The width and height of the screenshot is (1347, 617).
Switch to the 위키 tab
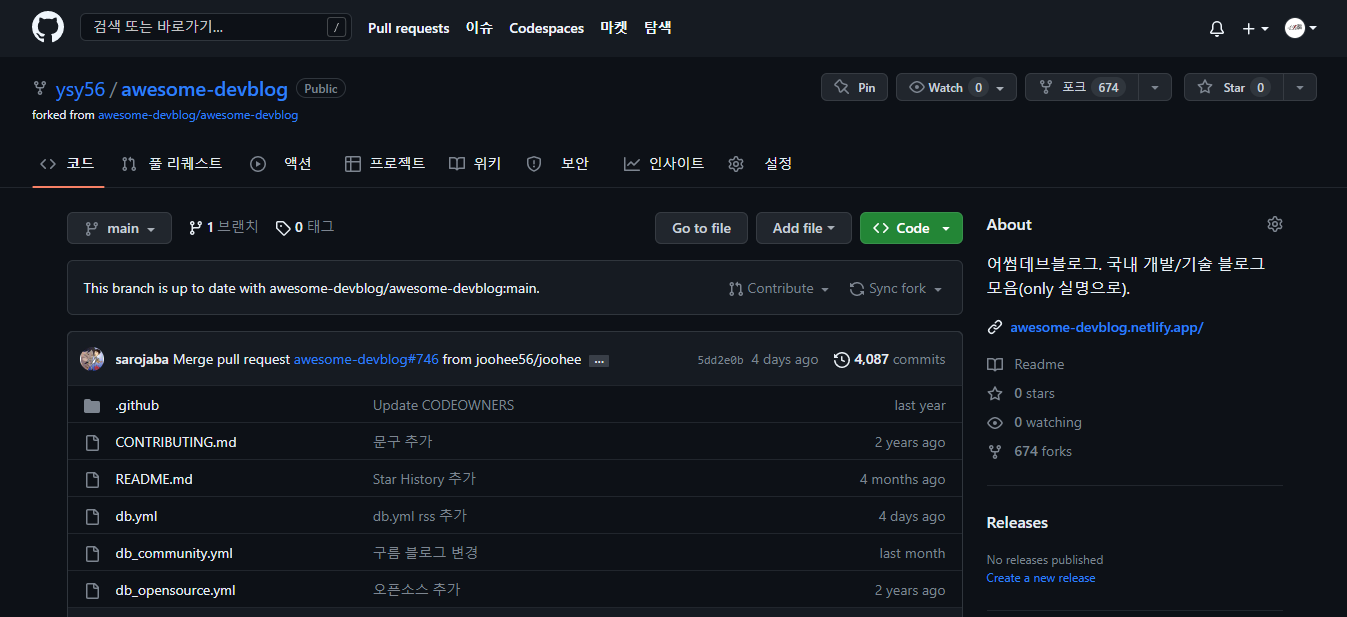(x=475, y=163)
